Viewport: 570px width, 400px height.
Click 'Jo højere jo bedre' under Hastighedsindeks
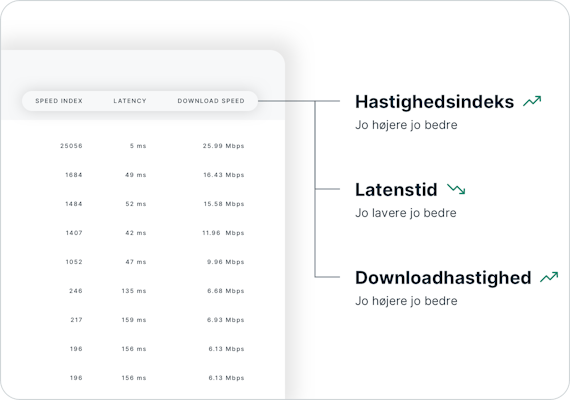[406, 125]
